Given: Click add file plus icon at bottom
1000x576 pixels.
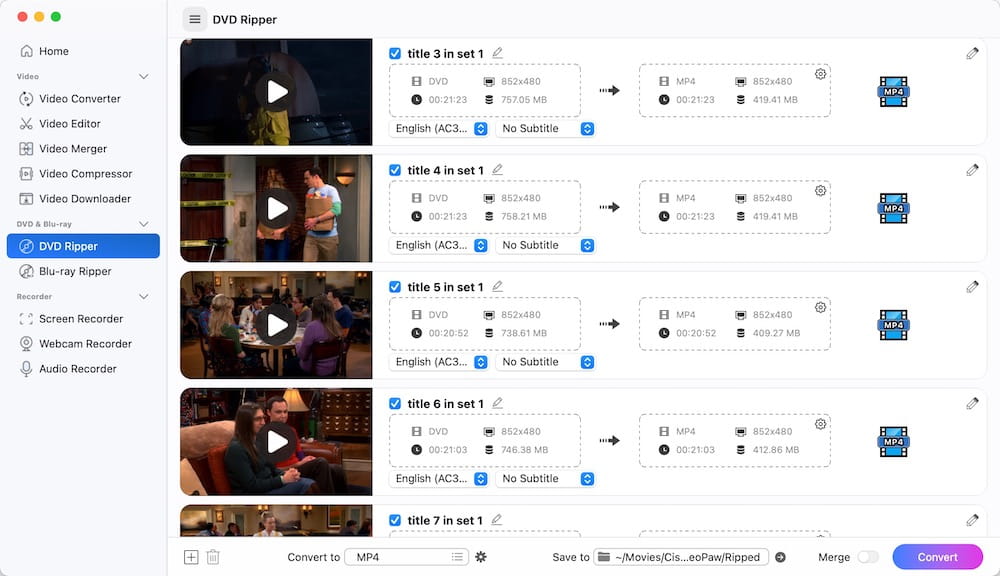Looking at the screenshot, I should (191, 557).
